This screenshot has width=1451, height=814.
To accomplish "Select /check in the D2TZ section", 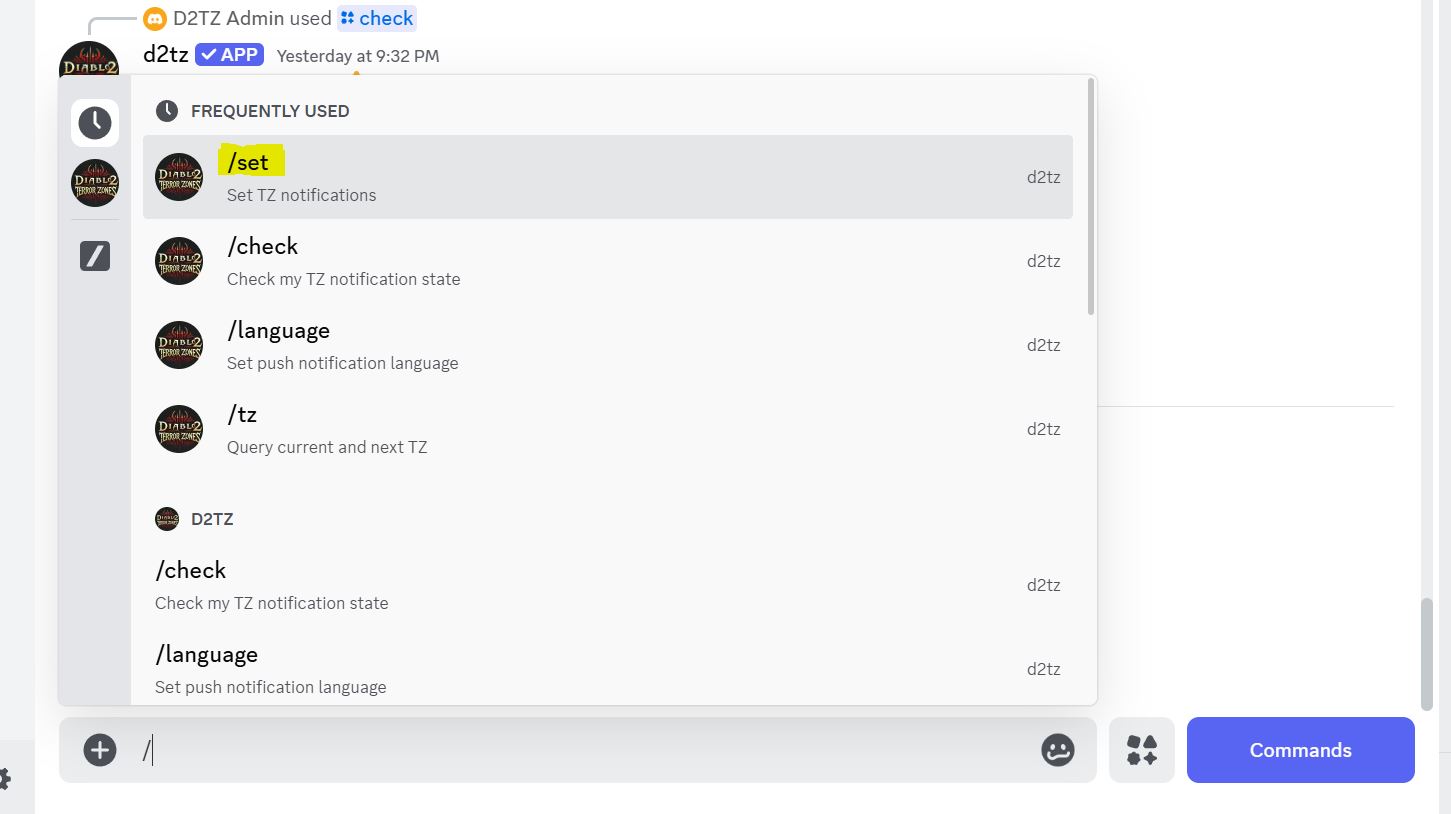I will tap(607, 585).
